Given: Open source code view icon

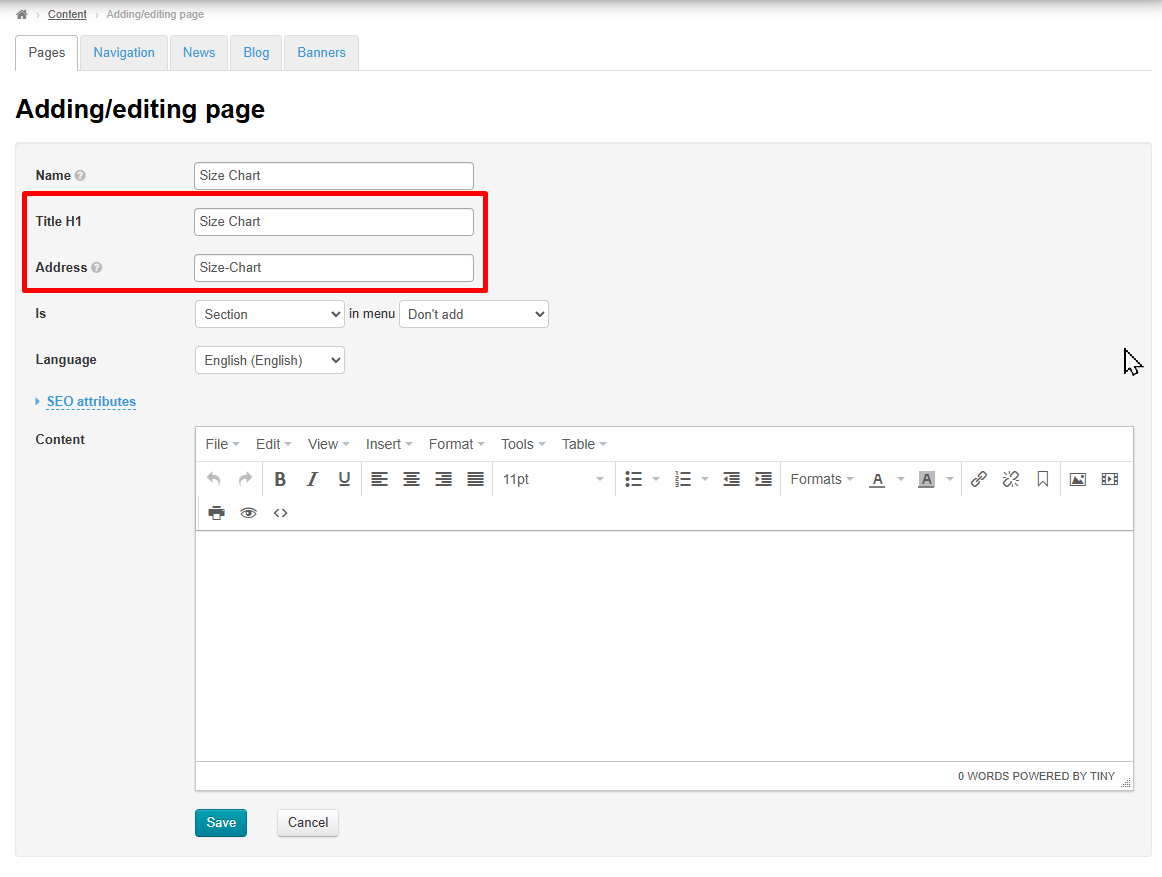Looking at the screenshot, I should click(281, 513).
